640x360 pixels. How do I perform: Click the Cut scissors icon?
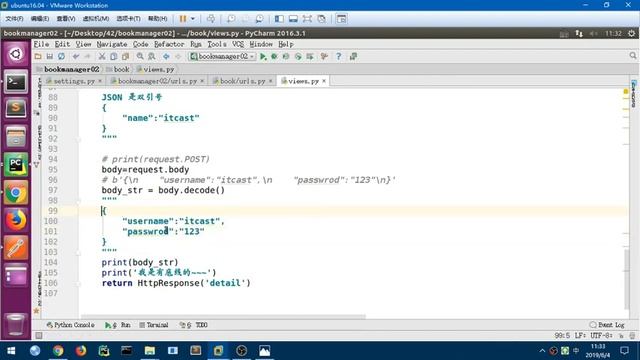click(102, 56)
